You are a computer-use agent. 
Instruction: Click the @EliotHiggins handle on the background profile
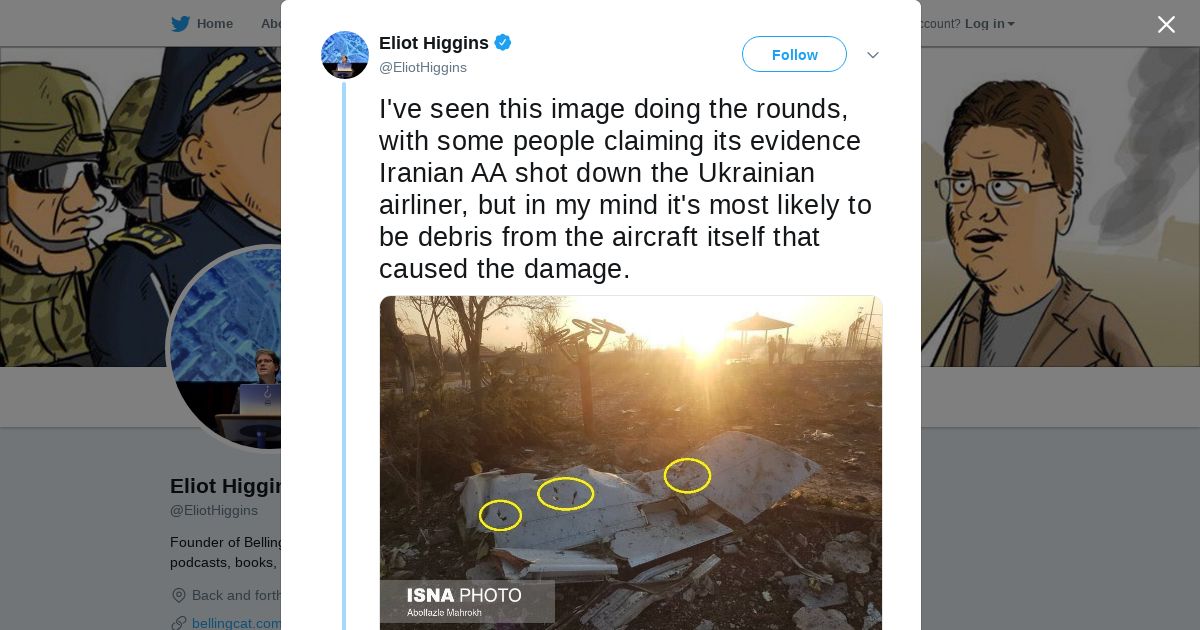(214, 510)
